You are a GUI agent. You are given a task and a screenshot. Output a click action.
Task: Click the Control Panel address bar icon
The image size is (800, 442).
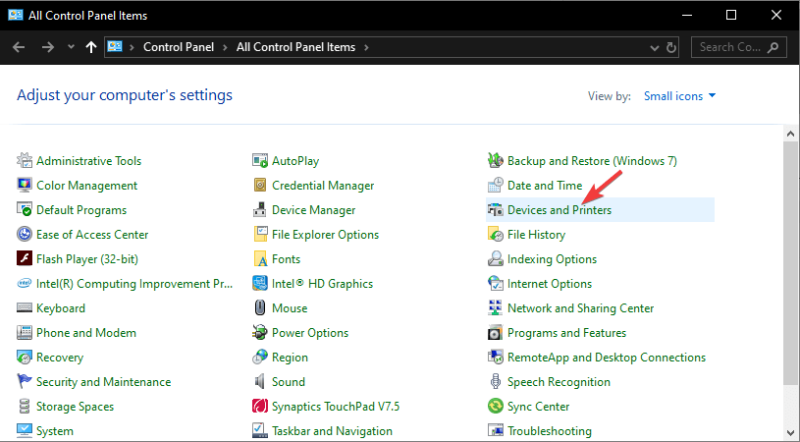click(115, 46)
